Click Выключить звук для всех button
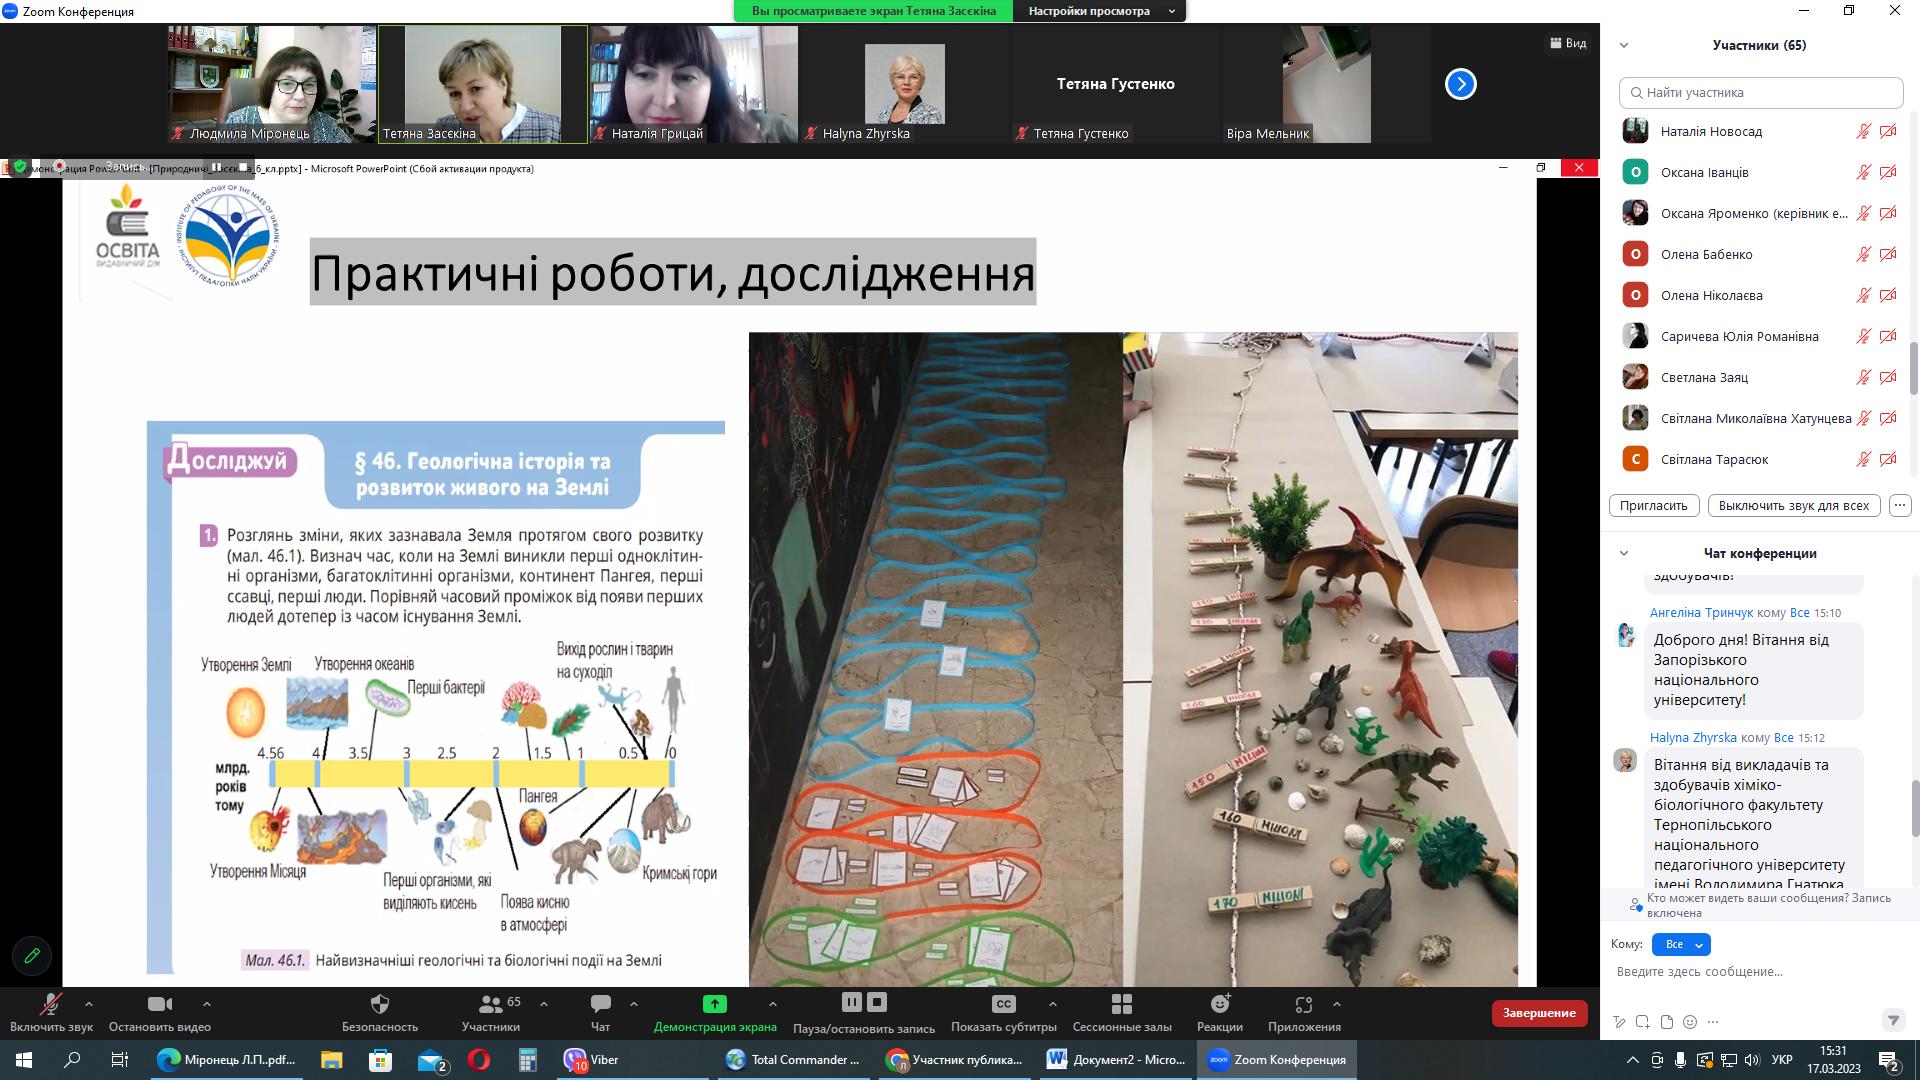This screenshot has height=1080, width=1920. click(1793, 505)
